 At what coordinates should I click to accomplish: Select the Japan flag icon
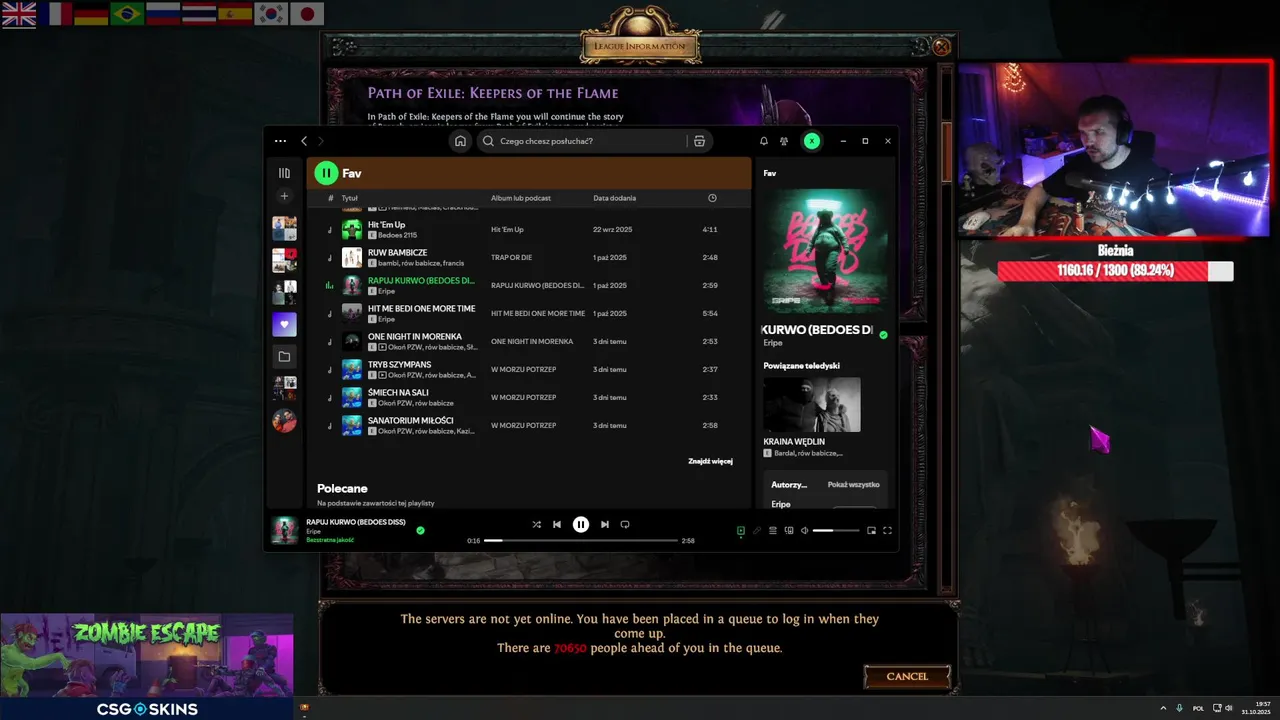[x=307, y=14]
